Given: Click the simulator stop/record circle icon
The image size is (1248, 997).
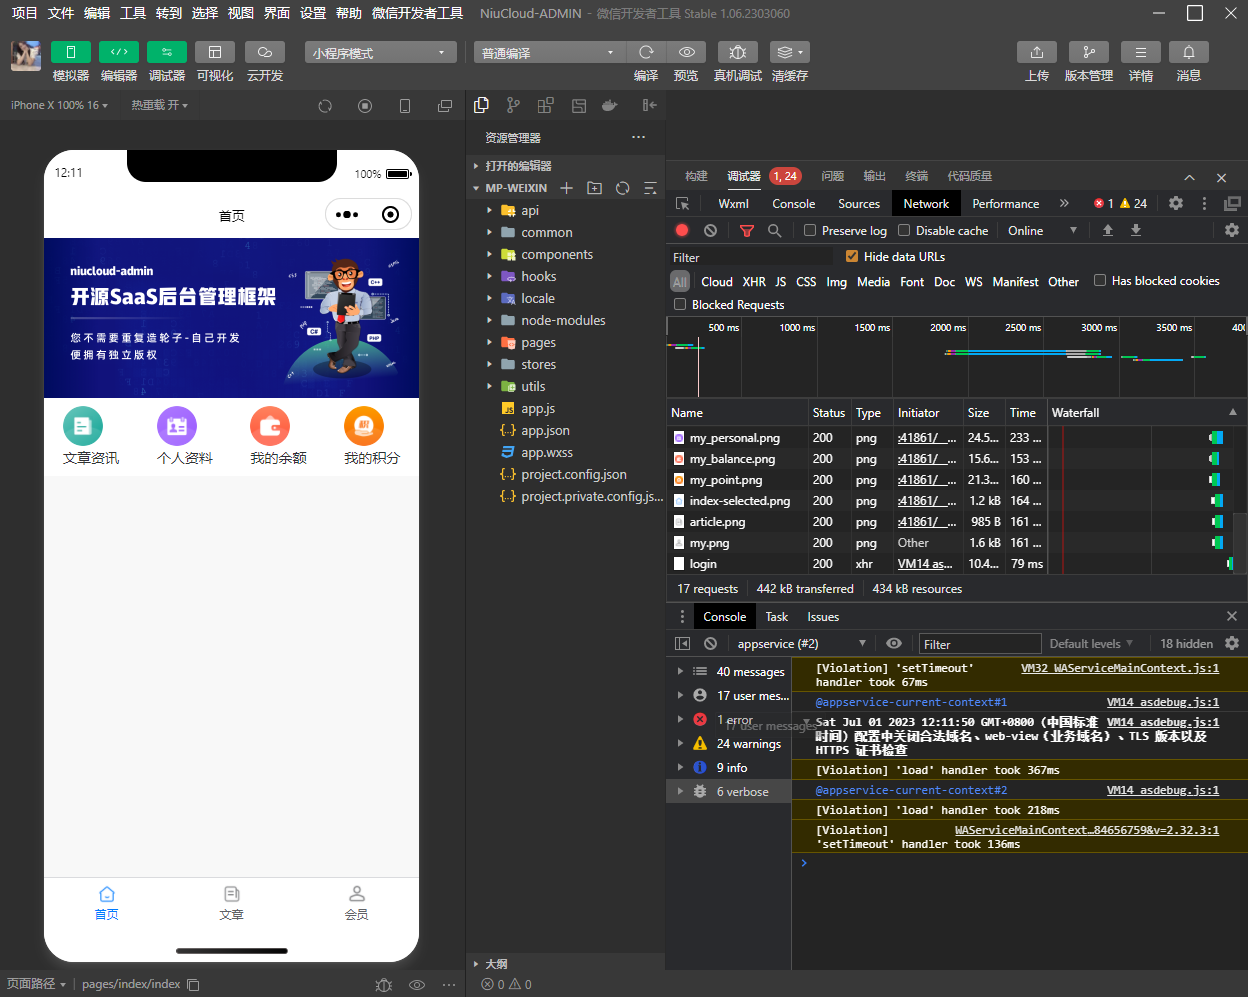Looking at the screenshot, I should (x=365, y=106).
